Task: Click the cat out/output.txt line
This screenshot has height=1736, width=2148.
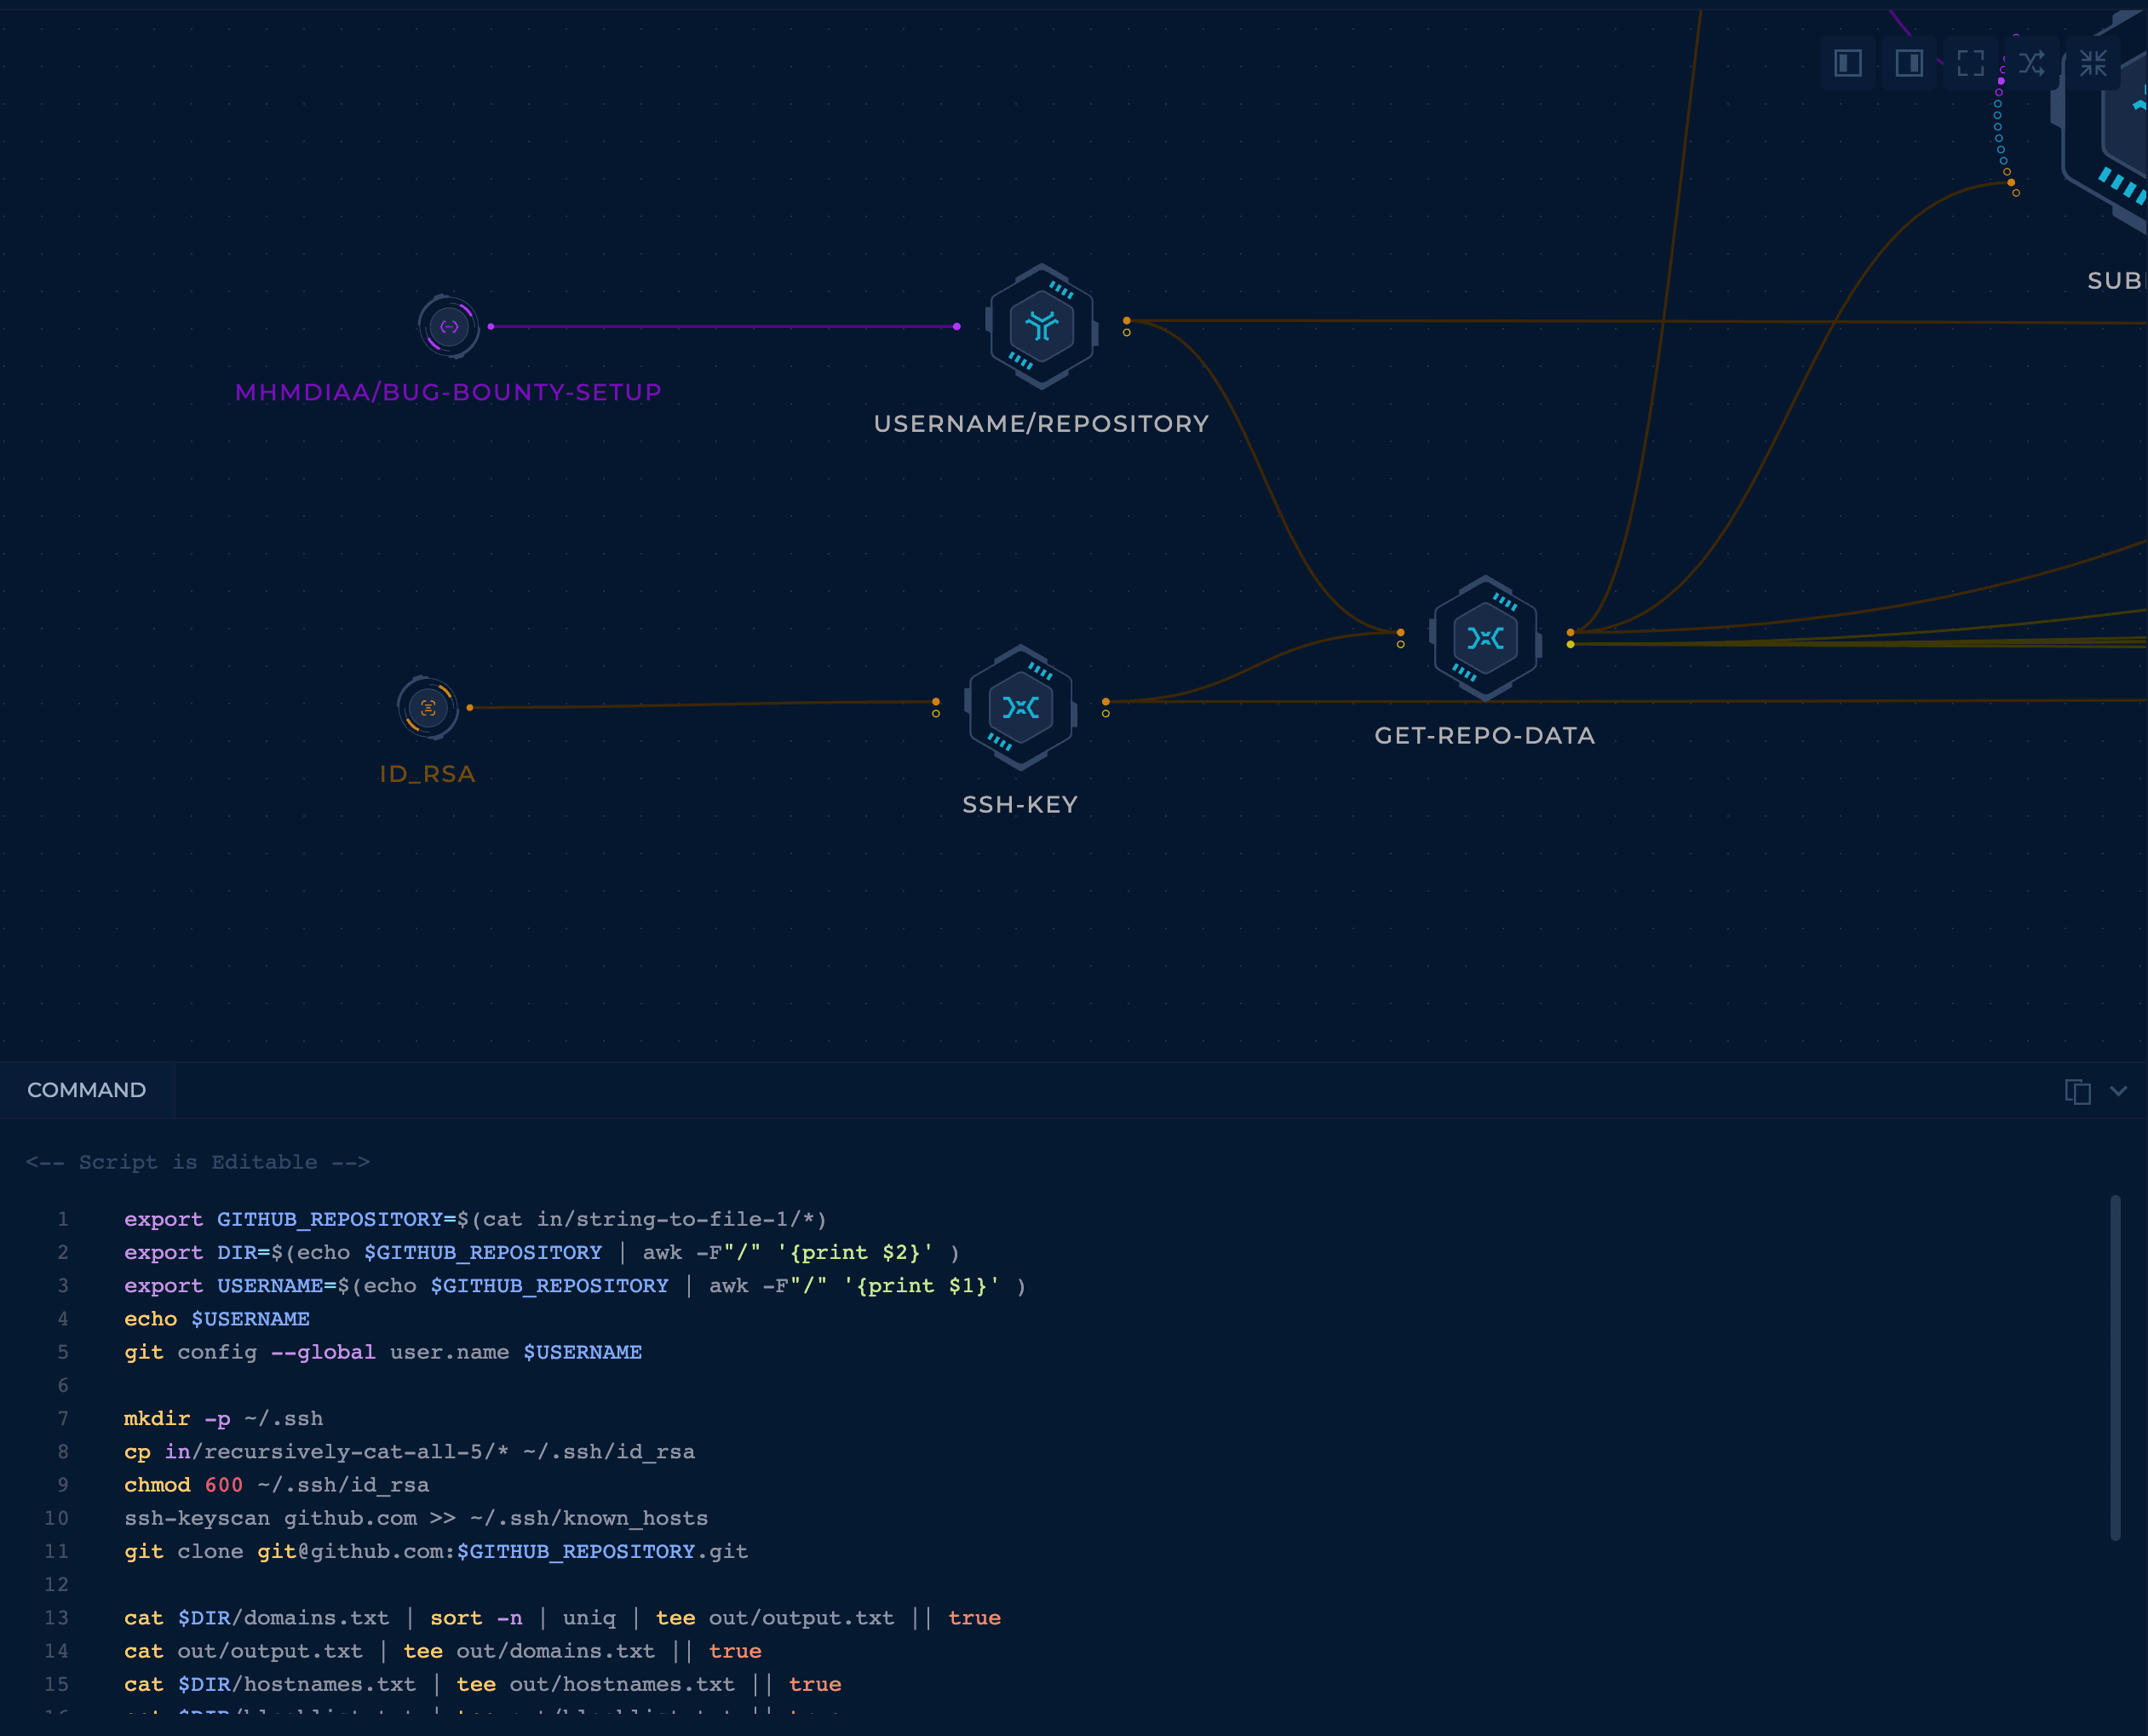Action: tap(443, 1651)
